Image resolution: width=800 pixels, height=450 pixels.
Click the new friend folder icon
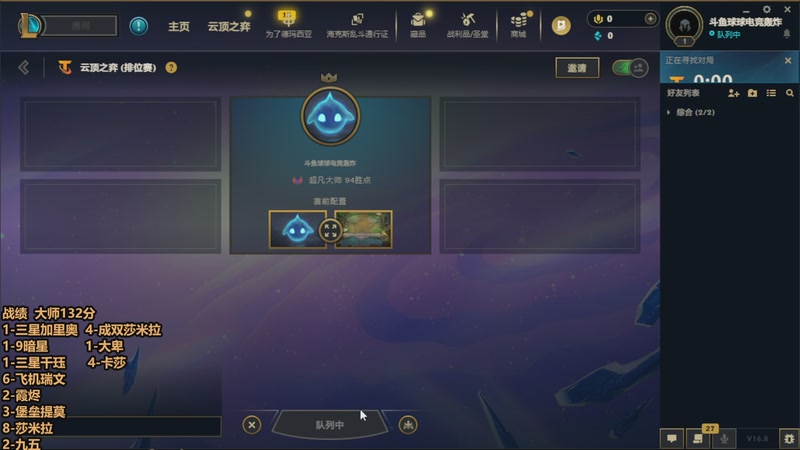752,93
